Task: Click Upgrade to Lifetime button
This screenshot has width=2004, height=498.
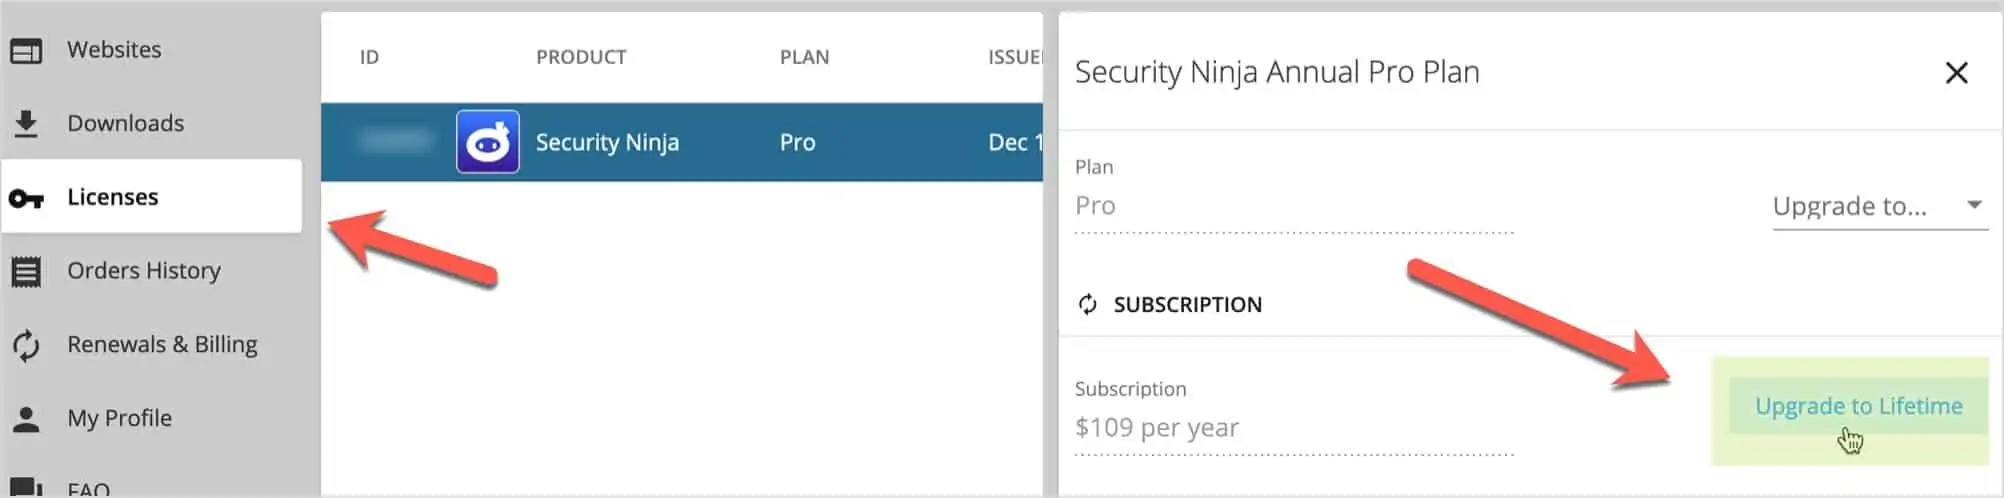Action: 1858,406
